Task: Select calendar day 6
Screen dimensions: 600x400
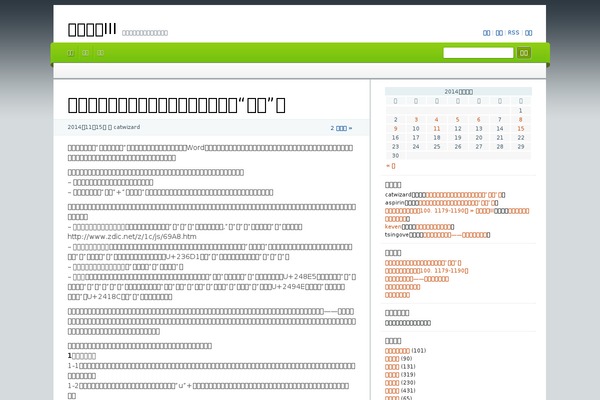Action: [479, 119]
